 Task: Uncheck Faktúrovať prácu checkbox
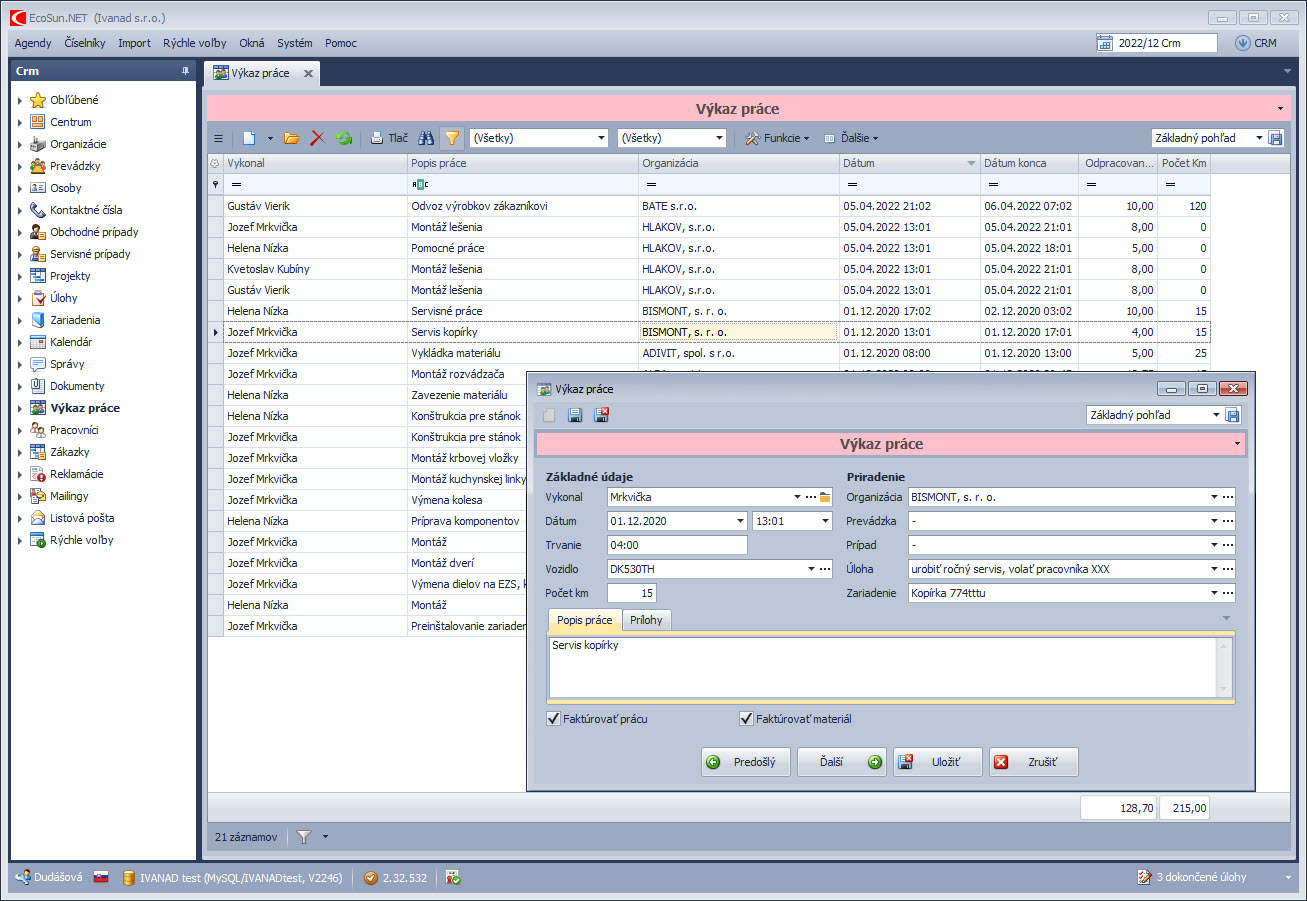pyautogui.click(x=554, y=718)
